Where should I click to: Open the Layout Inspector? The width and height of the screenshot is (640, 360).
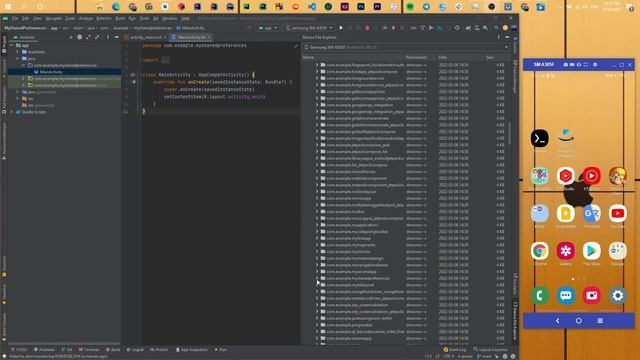491,350
